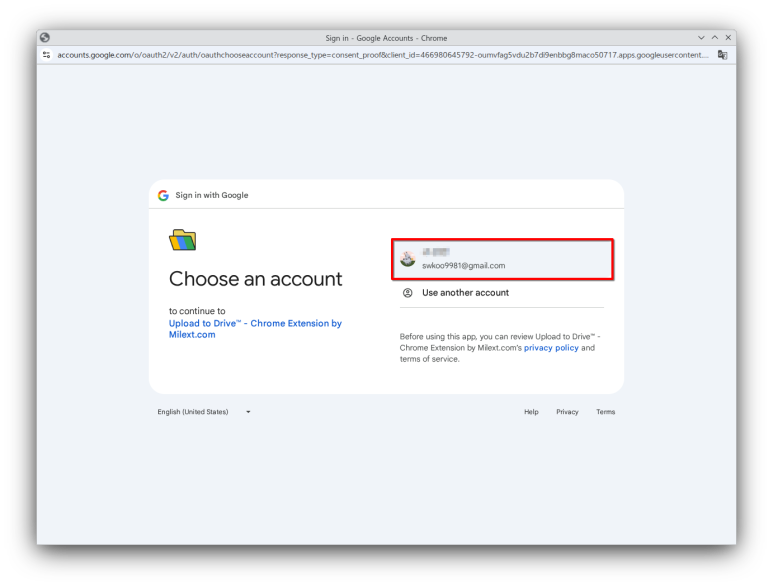773x588 pixels.
Task: Open the Help link in footer
Action: [531, 412]
